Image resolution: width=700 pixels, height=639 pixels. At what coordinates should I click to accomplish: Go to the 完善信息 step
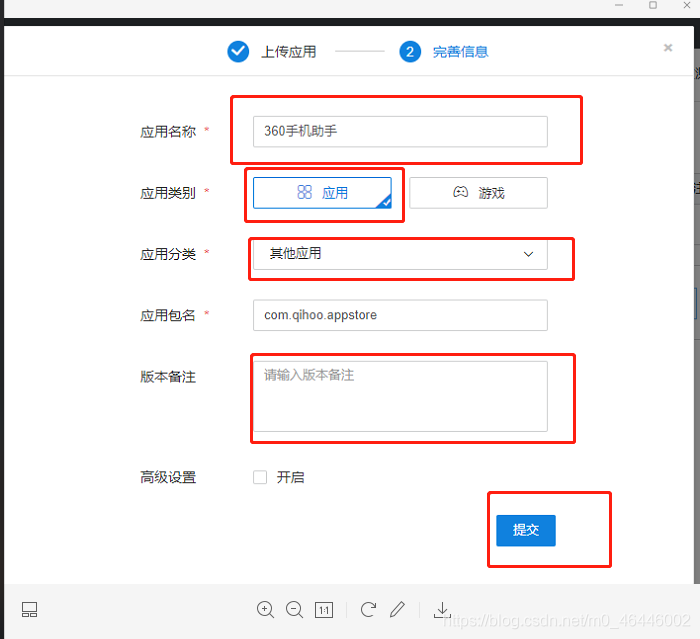(x=460, y=52)
